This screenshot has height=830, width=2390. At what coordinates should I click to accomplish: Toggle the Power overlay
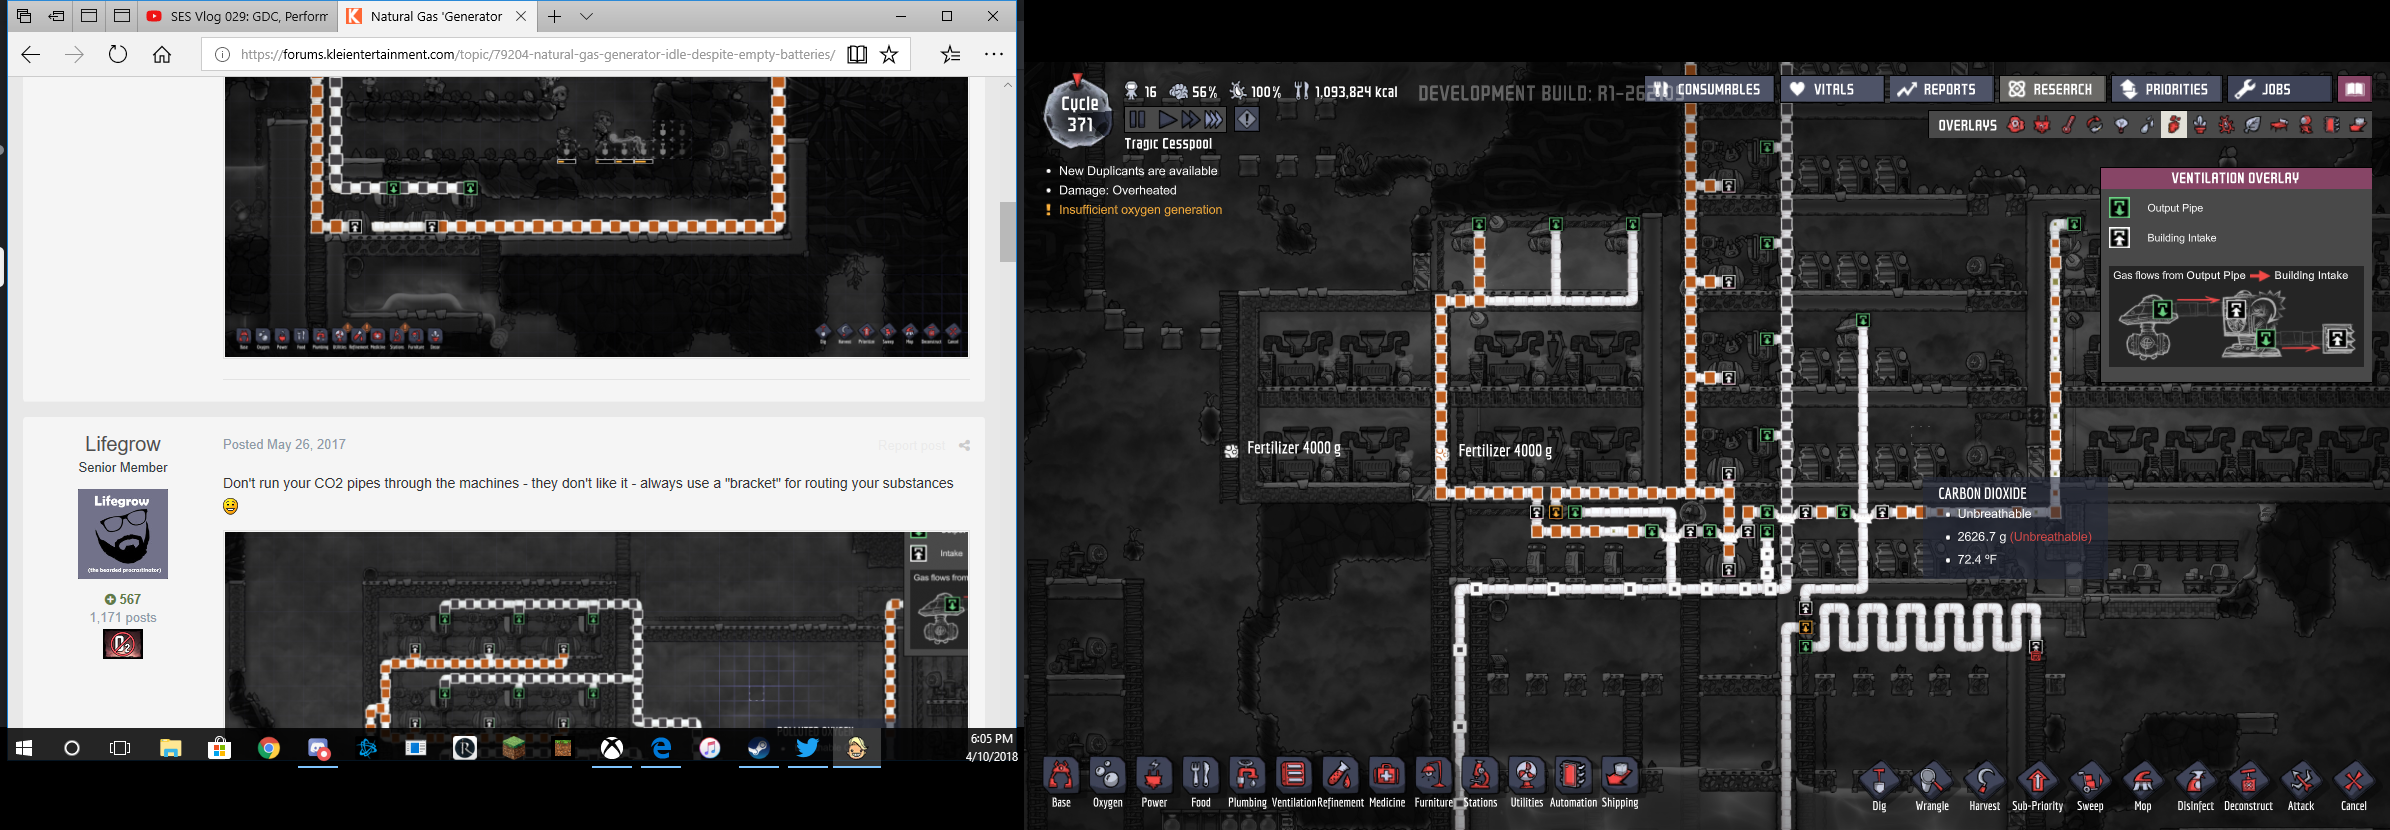coord(2042,125)
